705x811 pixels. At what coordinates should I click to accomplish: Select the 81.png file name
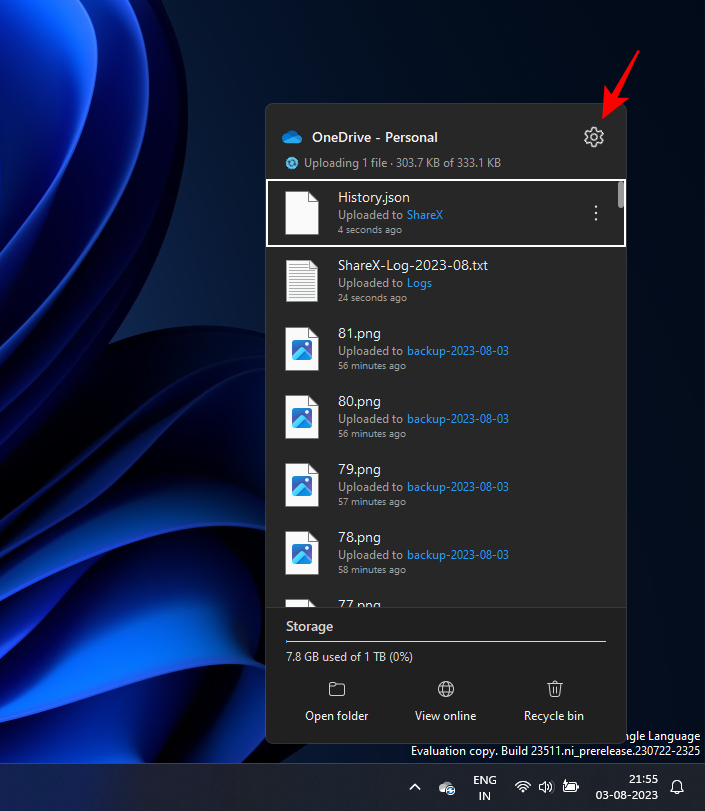pos(359,334)
